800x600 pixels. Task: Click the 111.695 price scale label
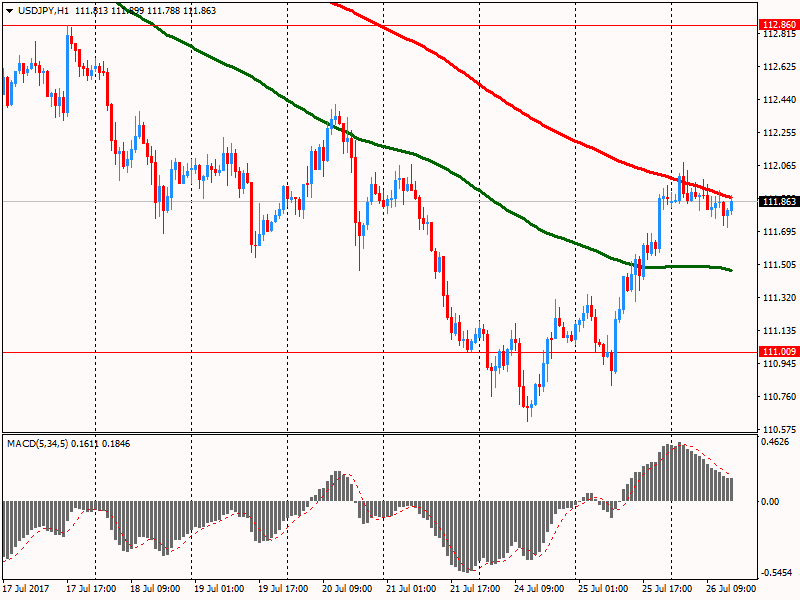(779, 232)
